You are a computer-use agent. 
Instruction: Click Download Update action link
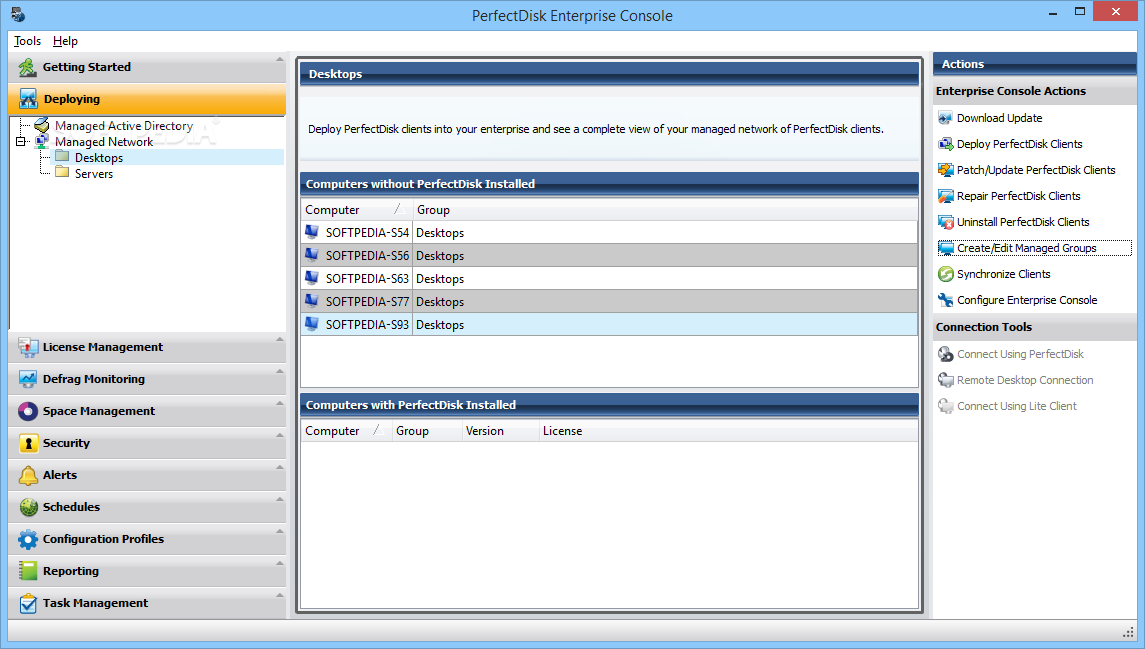tap(999, 118)
